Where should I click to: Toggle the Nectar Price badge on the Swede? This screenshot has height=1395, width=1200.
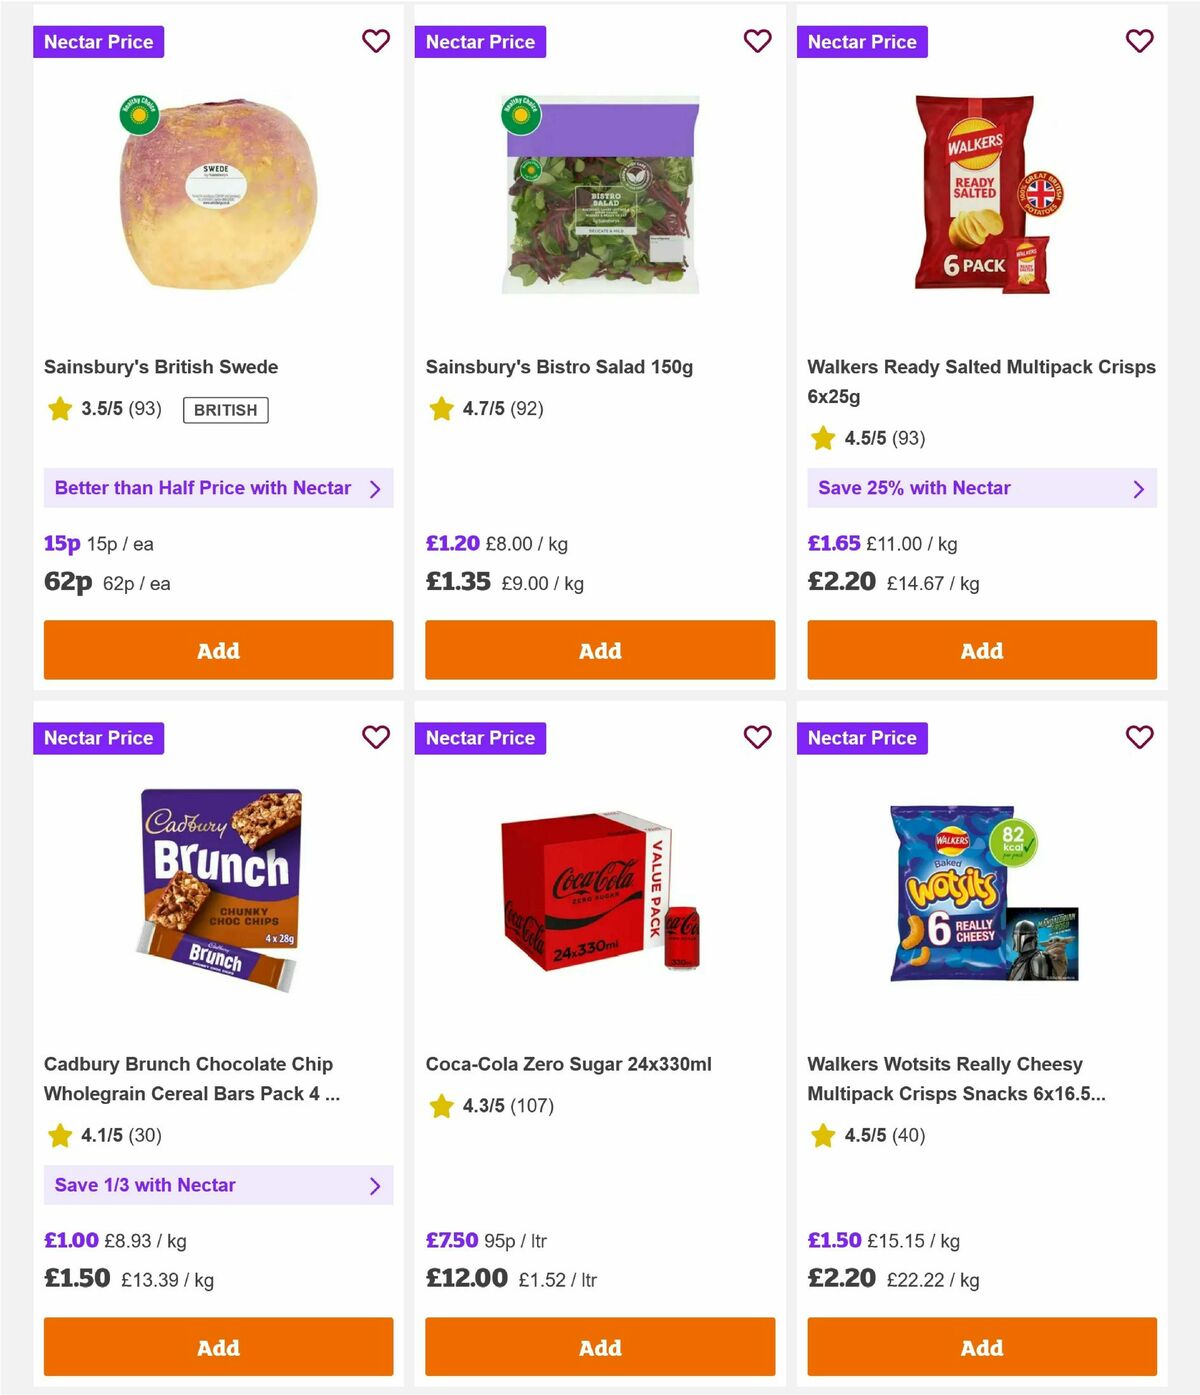98,41
